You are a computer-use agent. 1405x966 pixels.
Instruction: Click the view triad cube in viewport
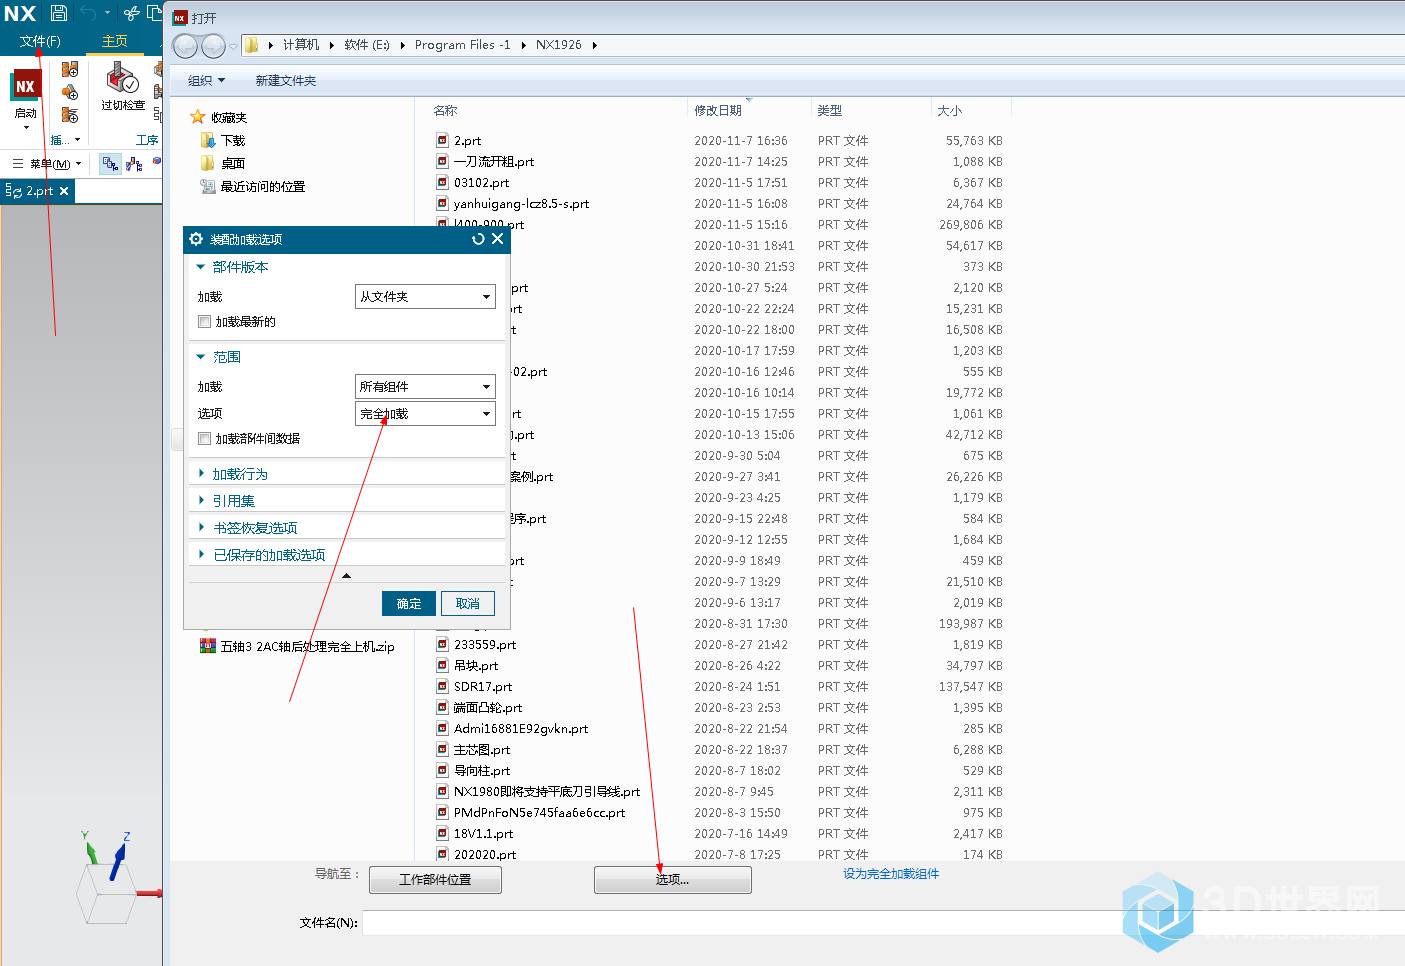pyautogui.click(x=106, y=892)
